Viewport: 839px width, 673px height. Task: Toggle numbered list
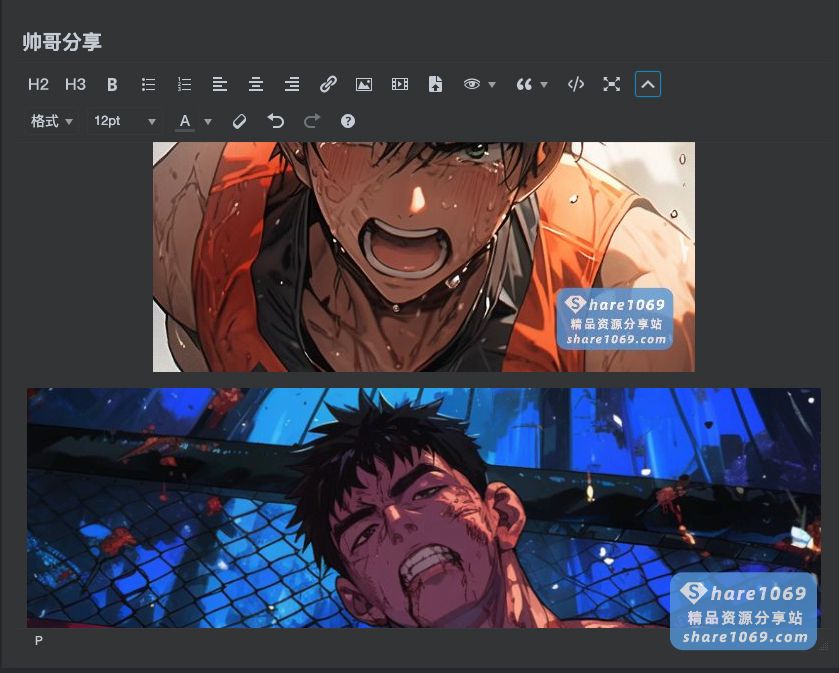(184, 85)
